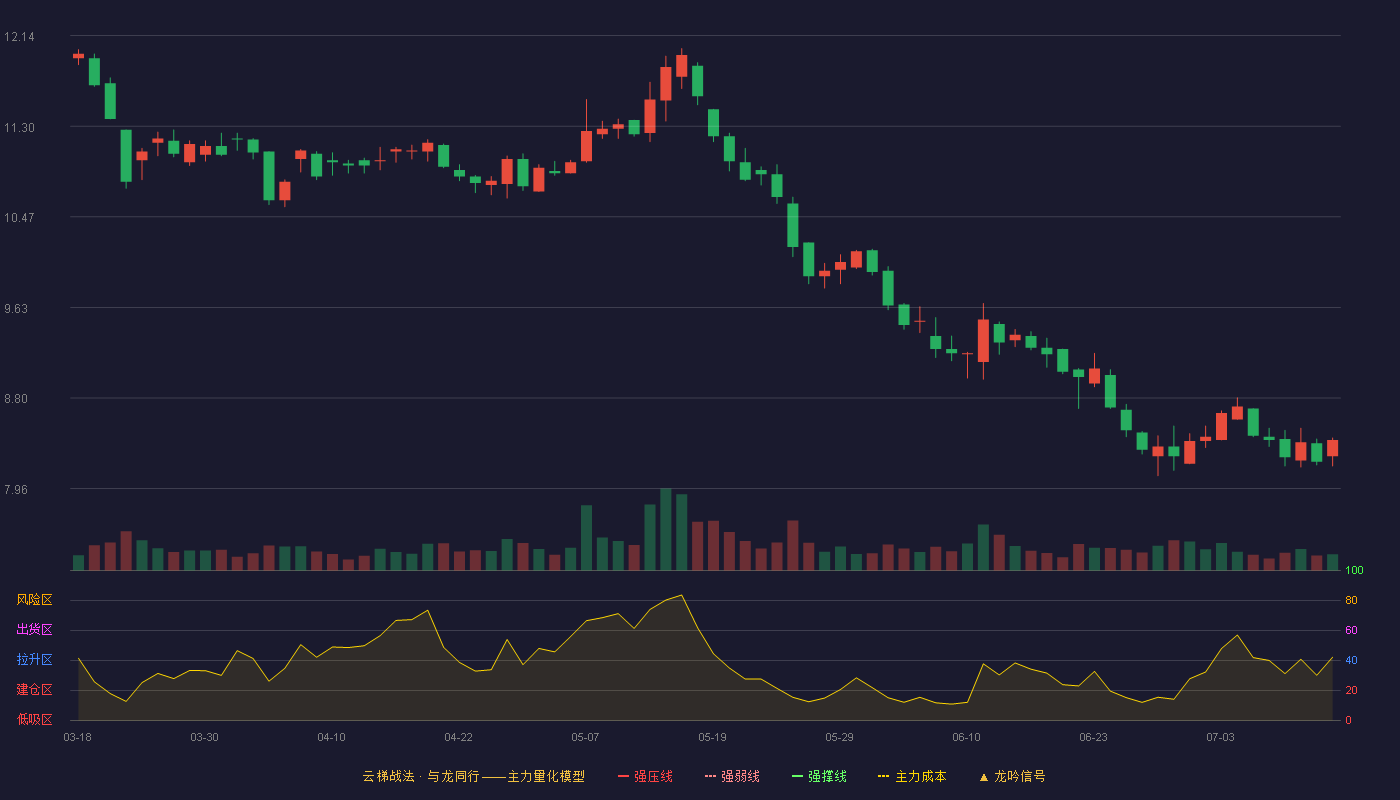
Task: Click the orange 80 indicator axis value
Action: point(1351,600)
